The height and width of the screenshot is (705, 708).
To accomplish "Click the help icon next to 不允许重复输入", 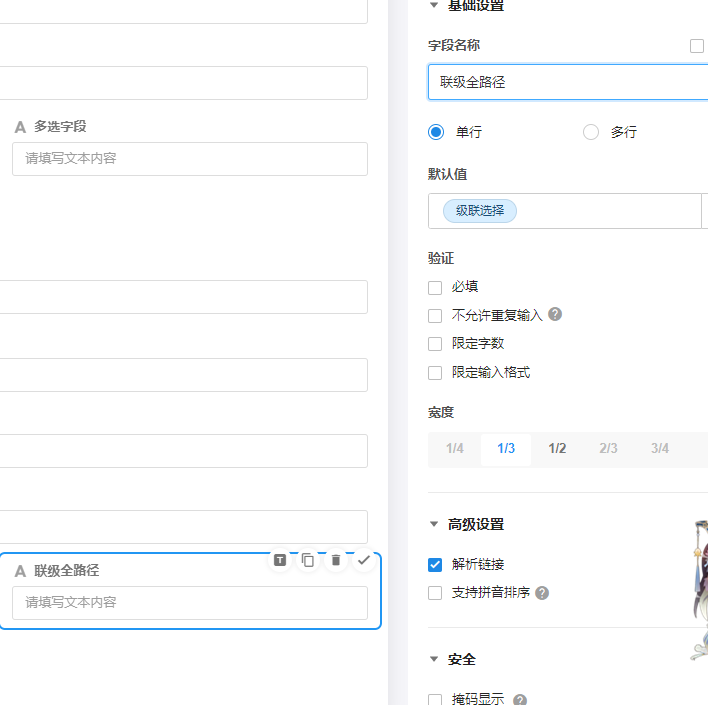I will pyautogui.click(x=555, y=314).
